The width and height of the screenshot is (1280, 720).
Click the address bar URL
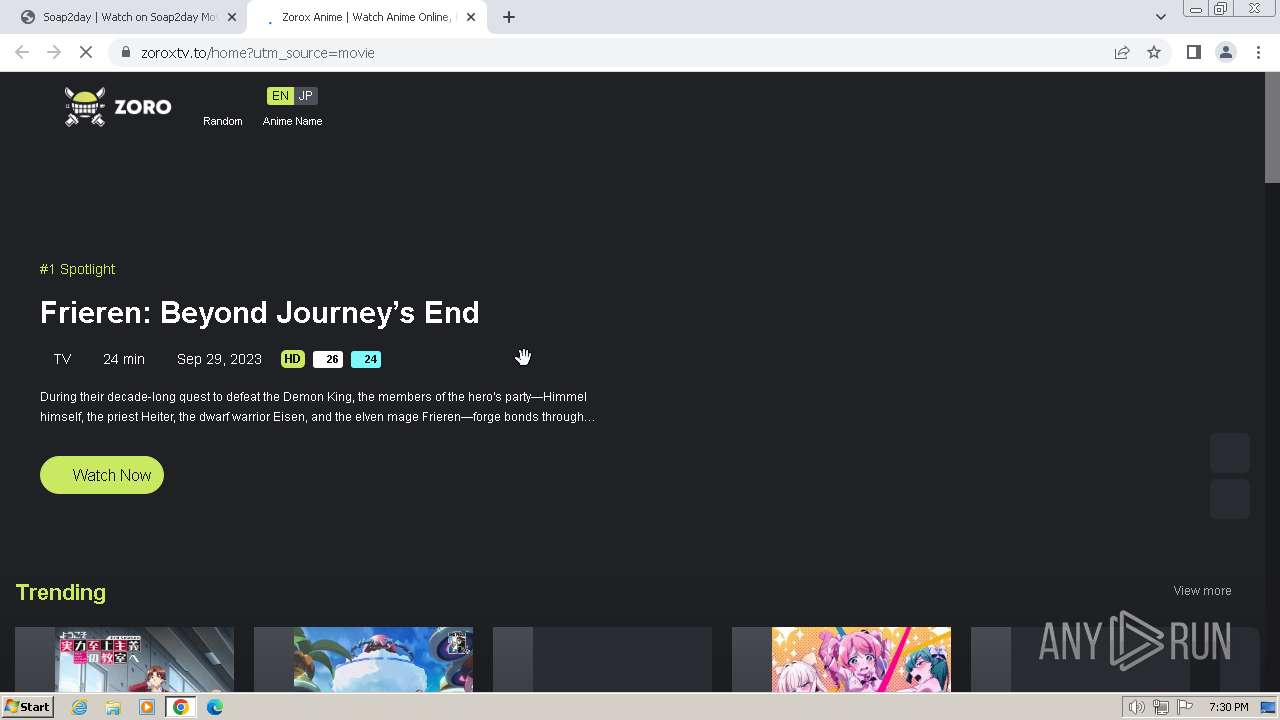point(258,53)
